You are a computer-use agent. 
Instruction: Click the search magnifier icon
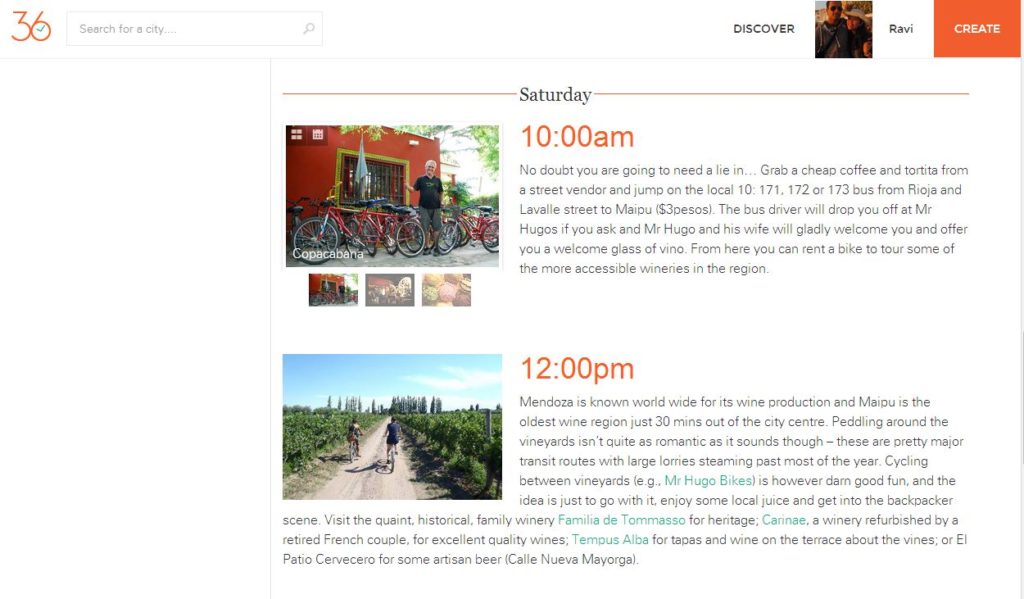click(x=309, y=29)
